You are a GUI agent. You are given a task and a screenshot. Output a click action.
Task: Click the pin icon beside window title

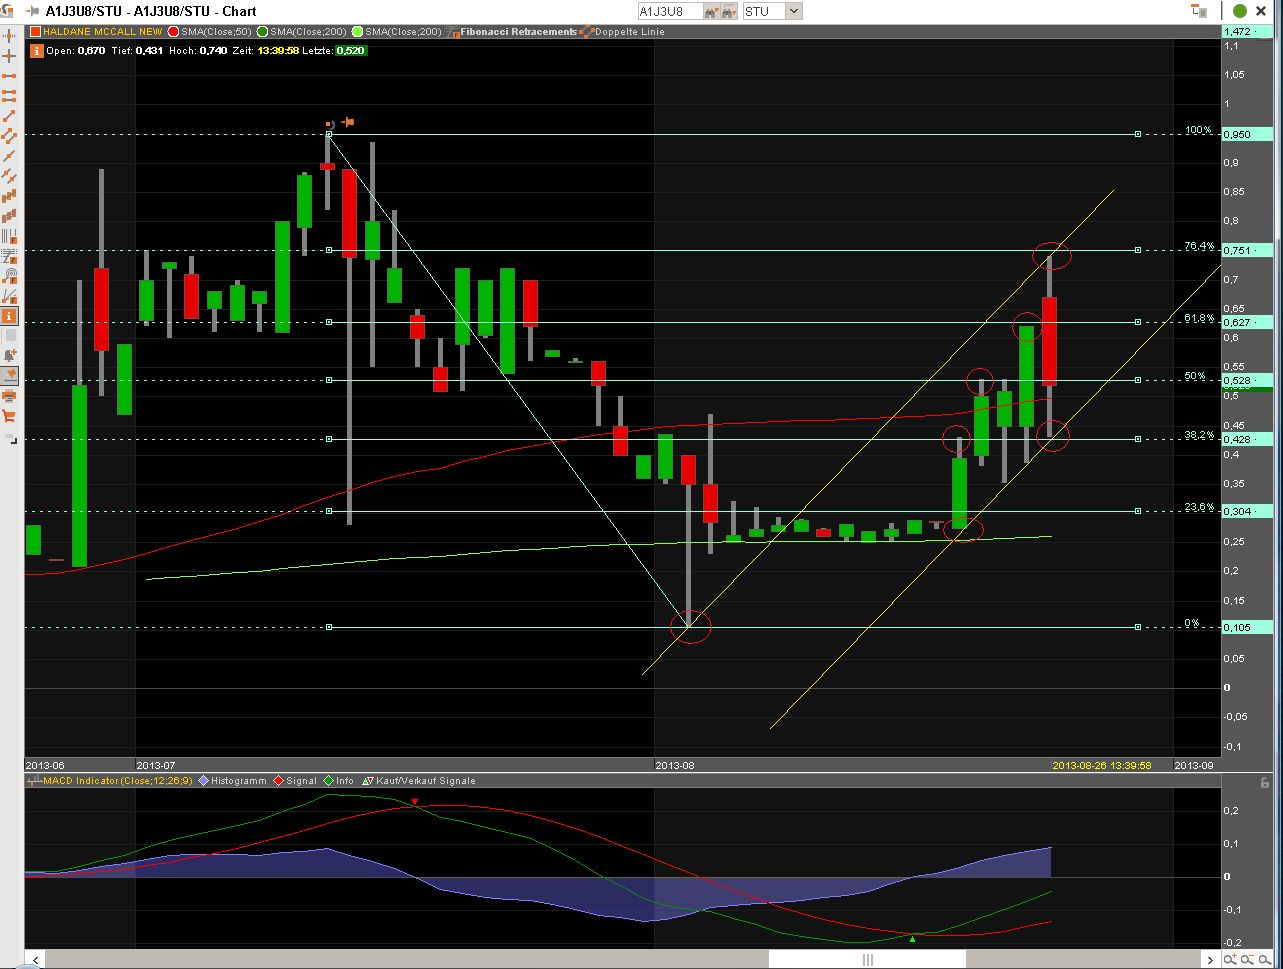coord(34,11)
